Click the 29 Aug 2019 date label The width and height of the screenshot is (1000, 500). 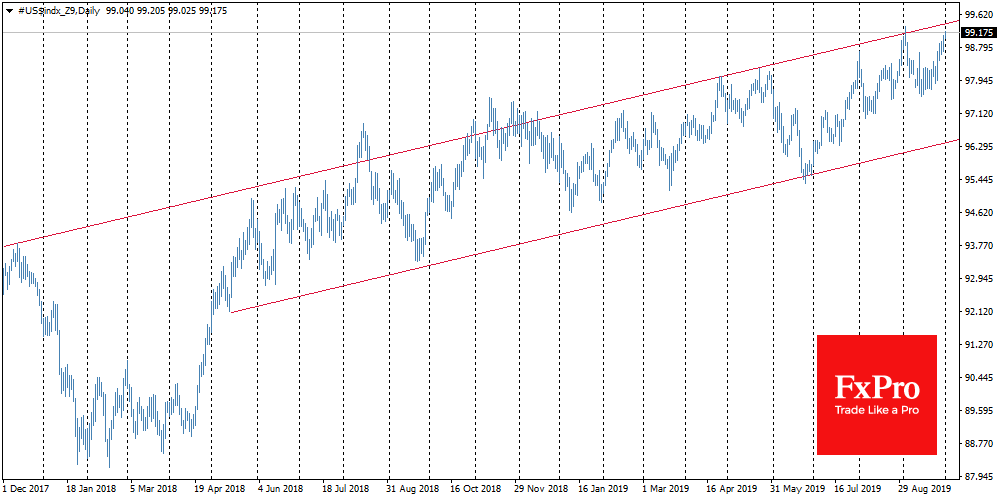(x=925, y=491)
